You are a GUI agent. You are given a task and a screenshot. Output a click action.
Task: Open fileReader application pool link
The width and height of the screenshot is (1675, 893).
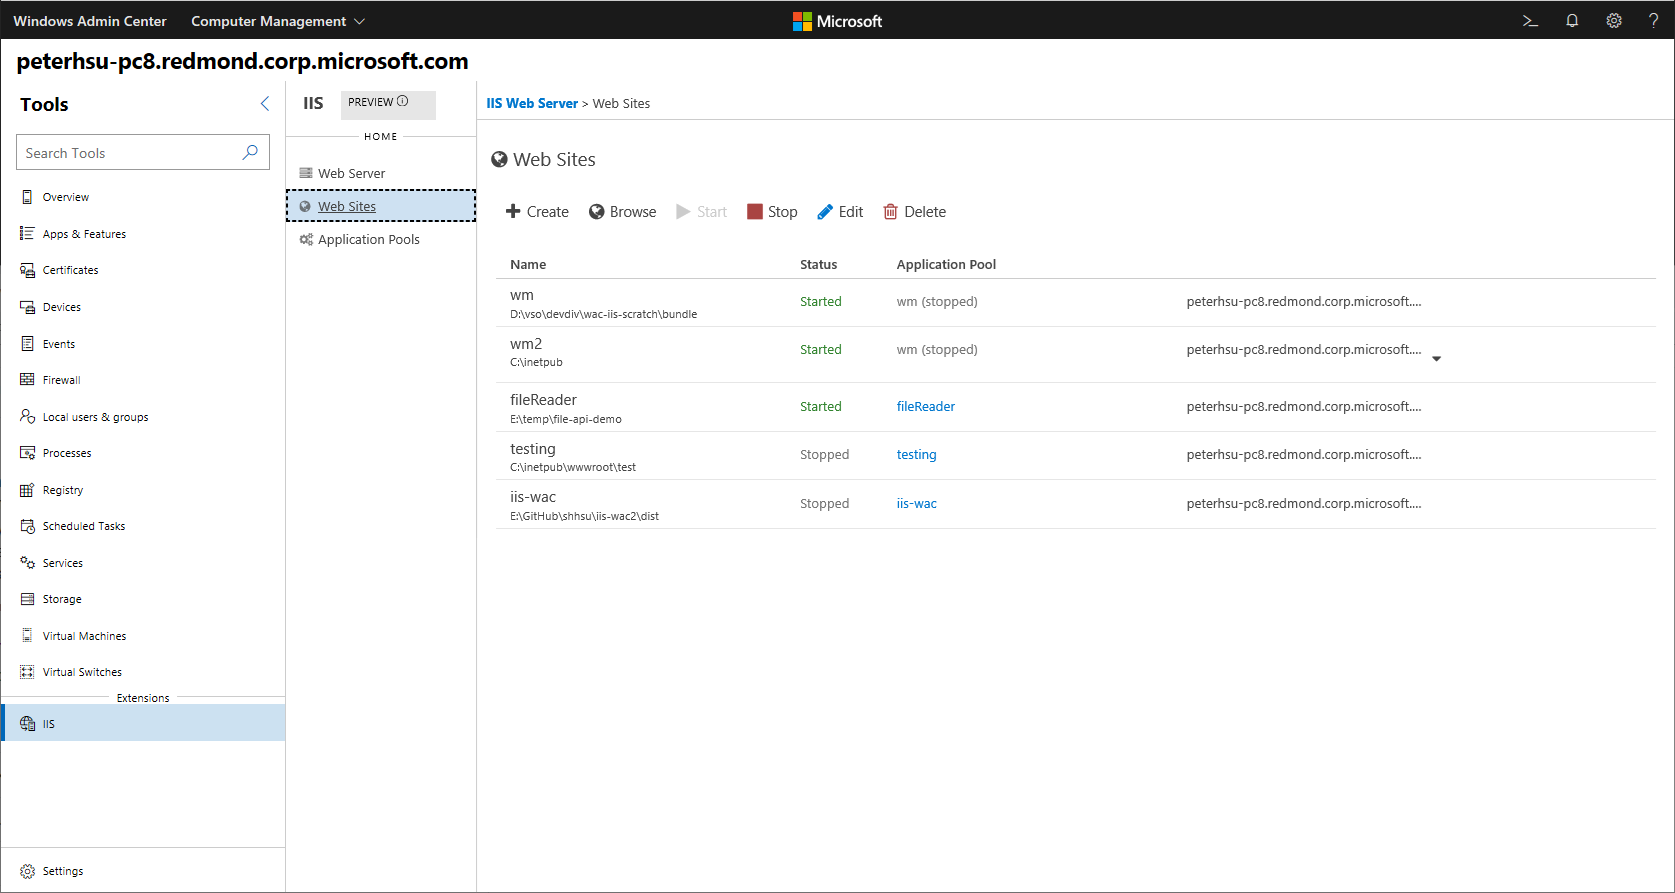(x=925, y=406)
